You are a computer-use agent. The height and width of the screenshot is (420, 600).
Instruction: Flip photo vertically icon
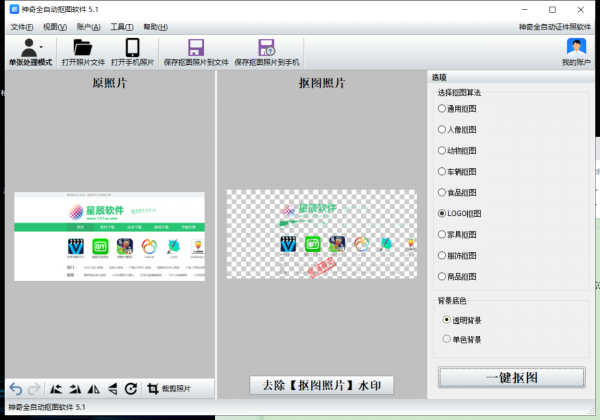(112, 389)
